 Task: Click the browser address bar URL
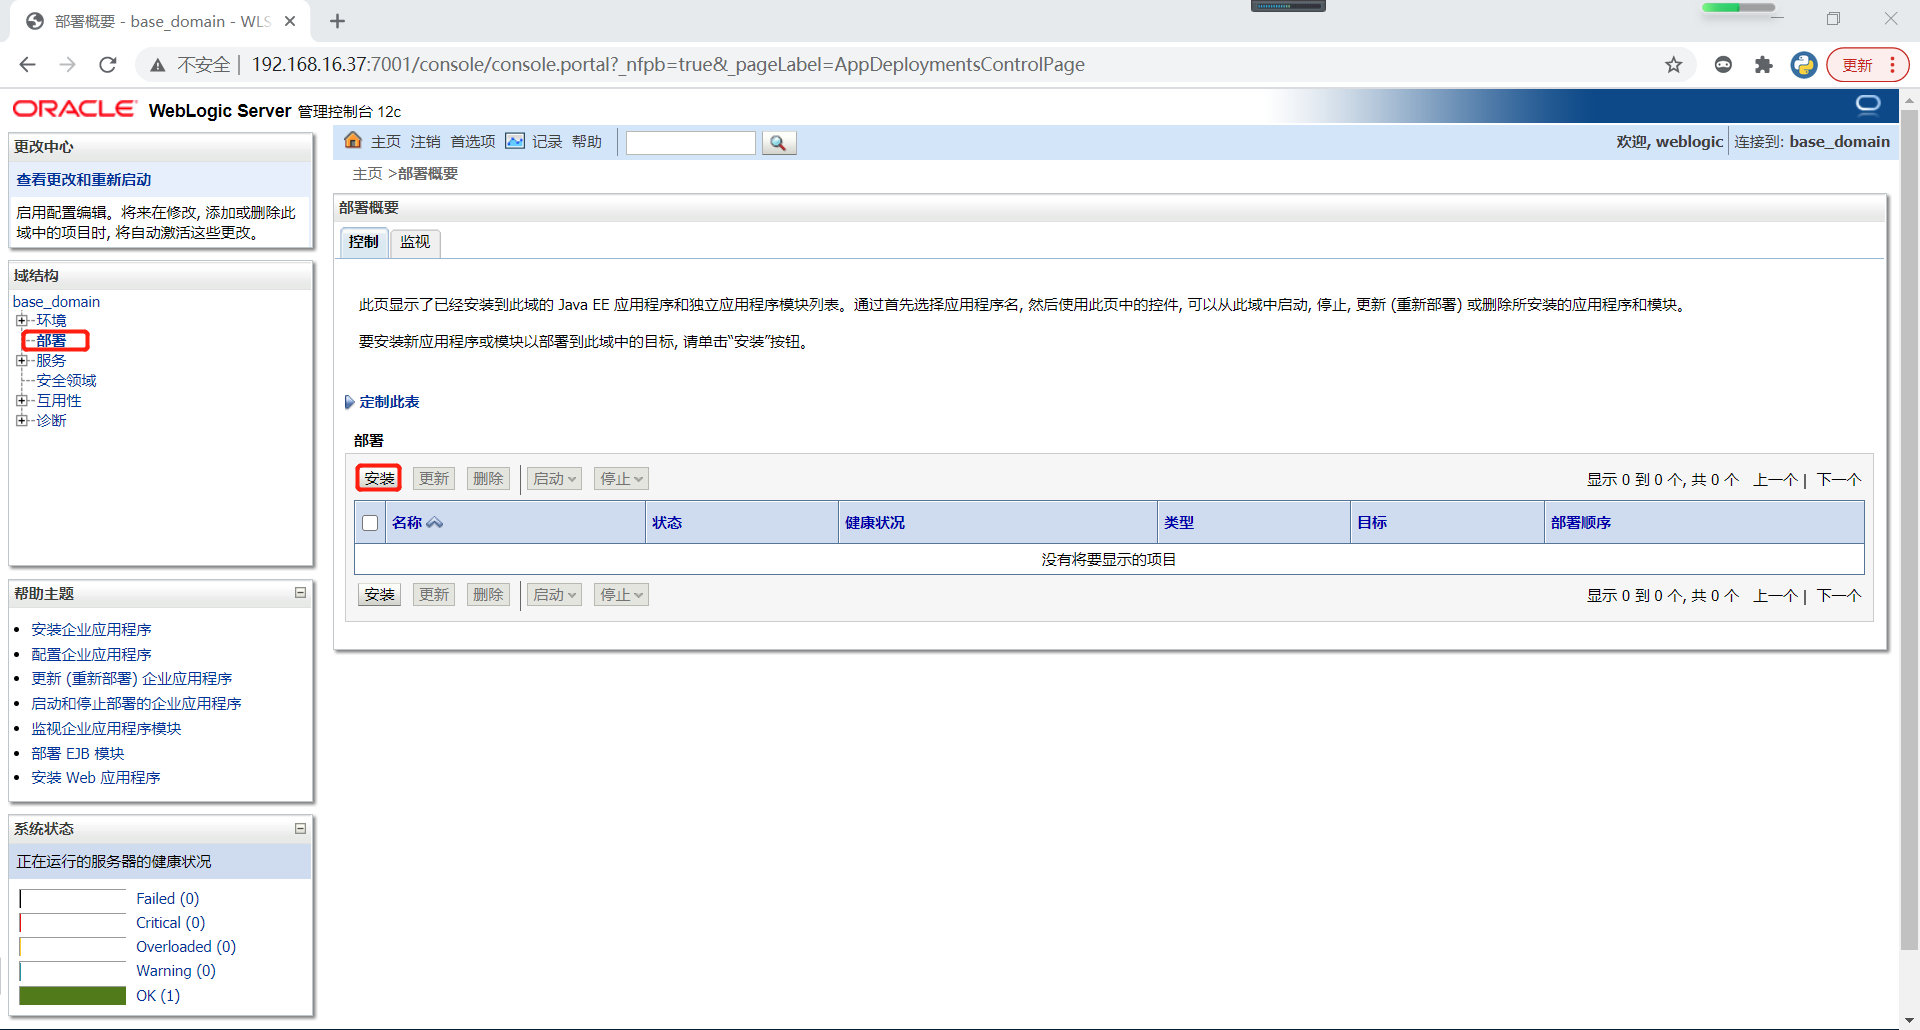668,65
